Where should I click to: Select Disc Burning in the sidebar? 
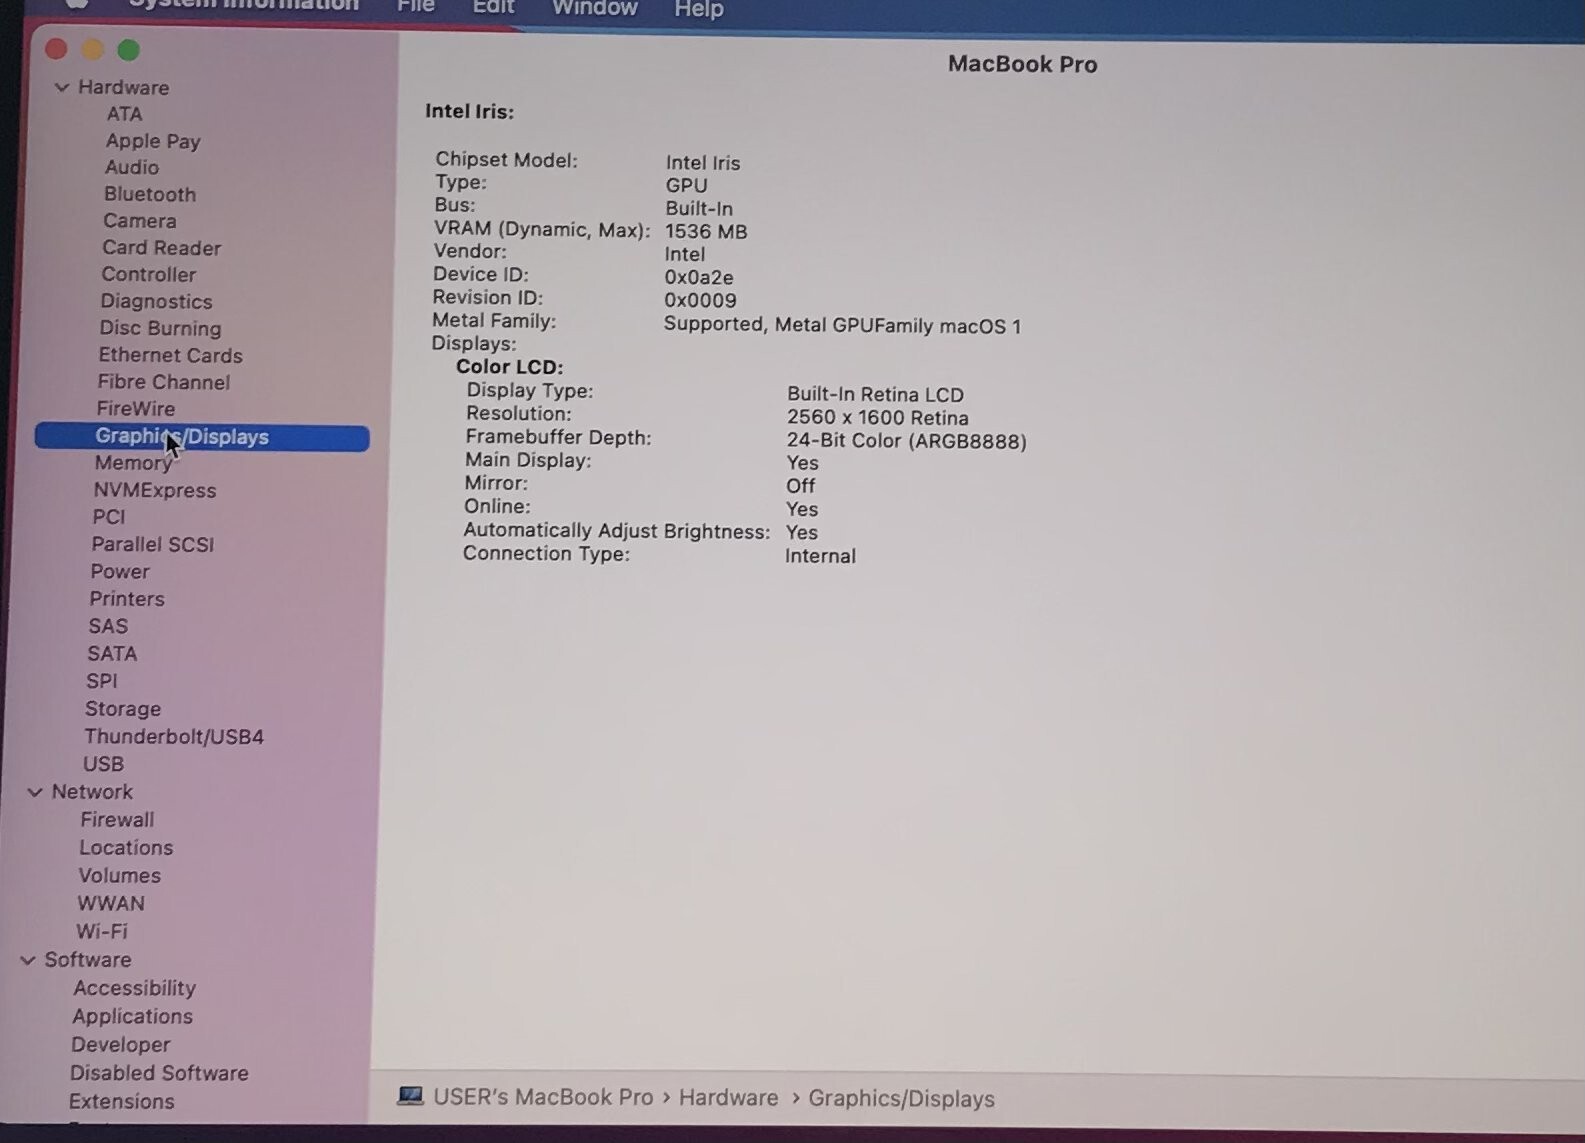[160, 328]
